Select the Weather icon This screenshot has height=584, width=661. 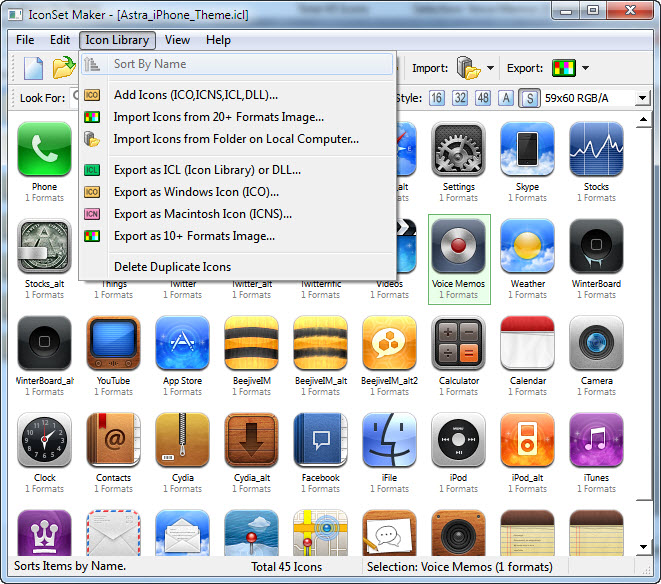pyautogui.click(x=527, y=245)
